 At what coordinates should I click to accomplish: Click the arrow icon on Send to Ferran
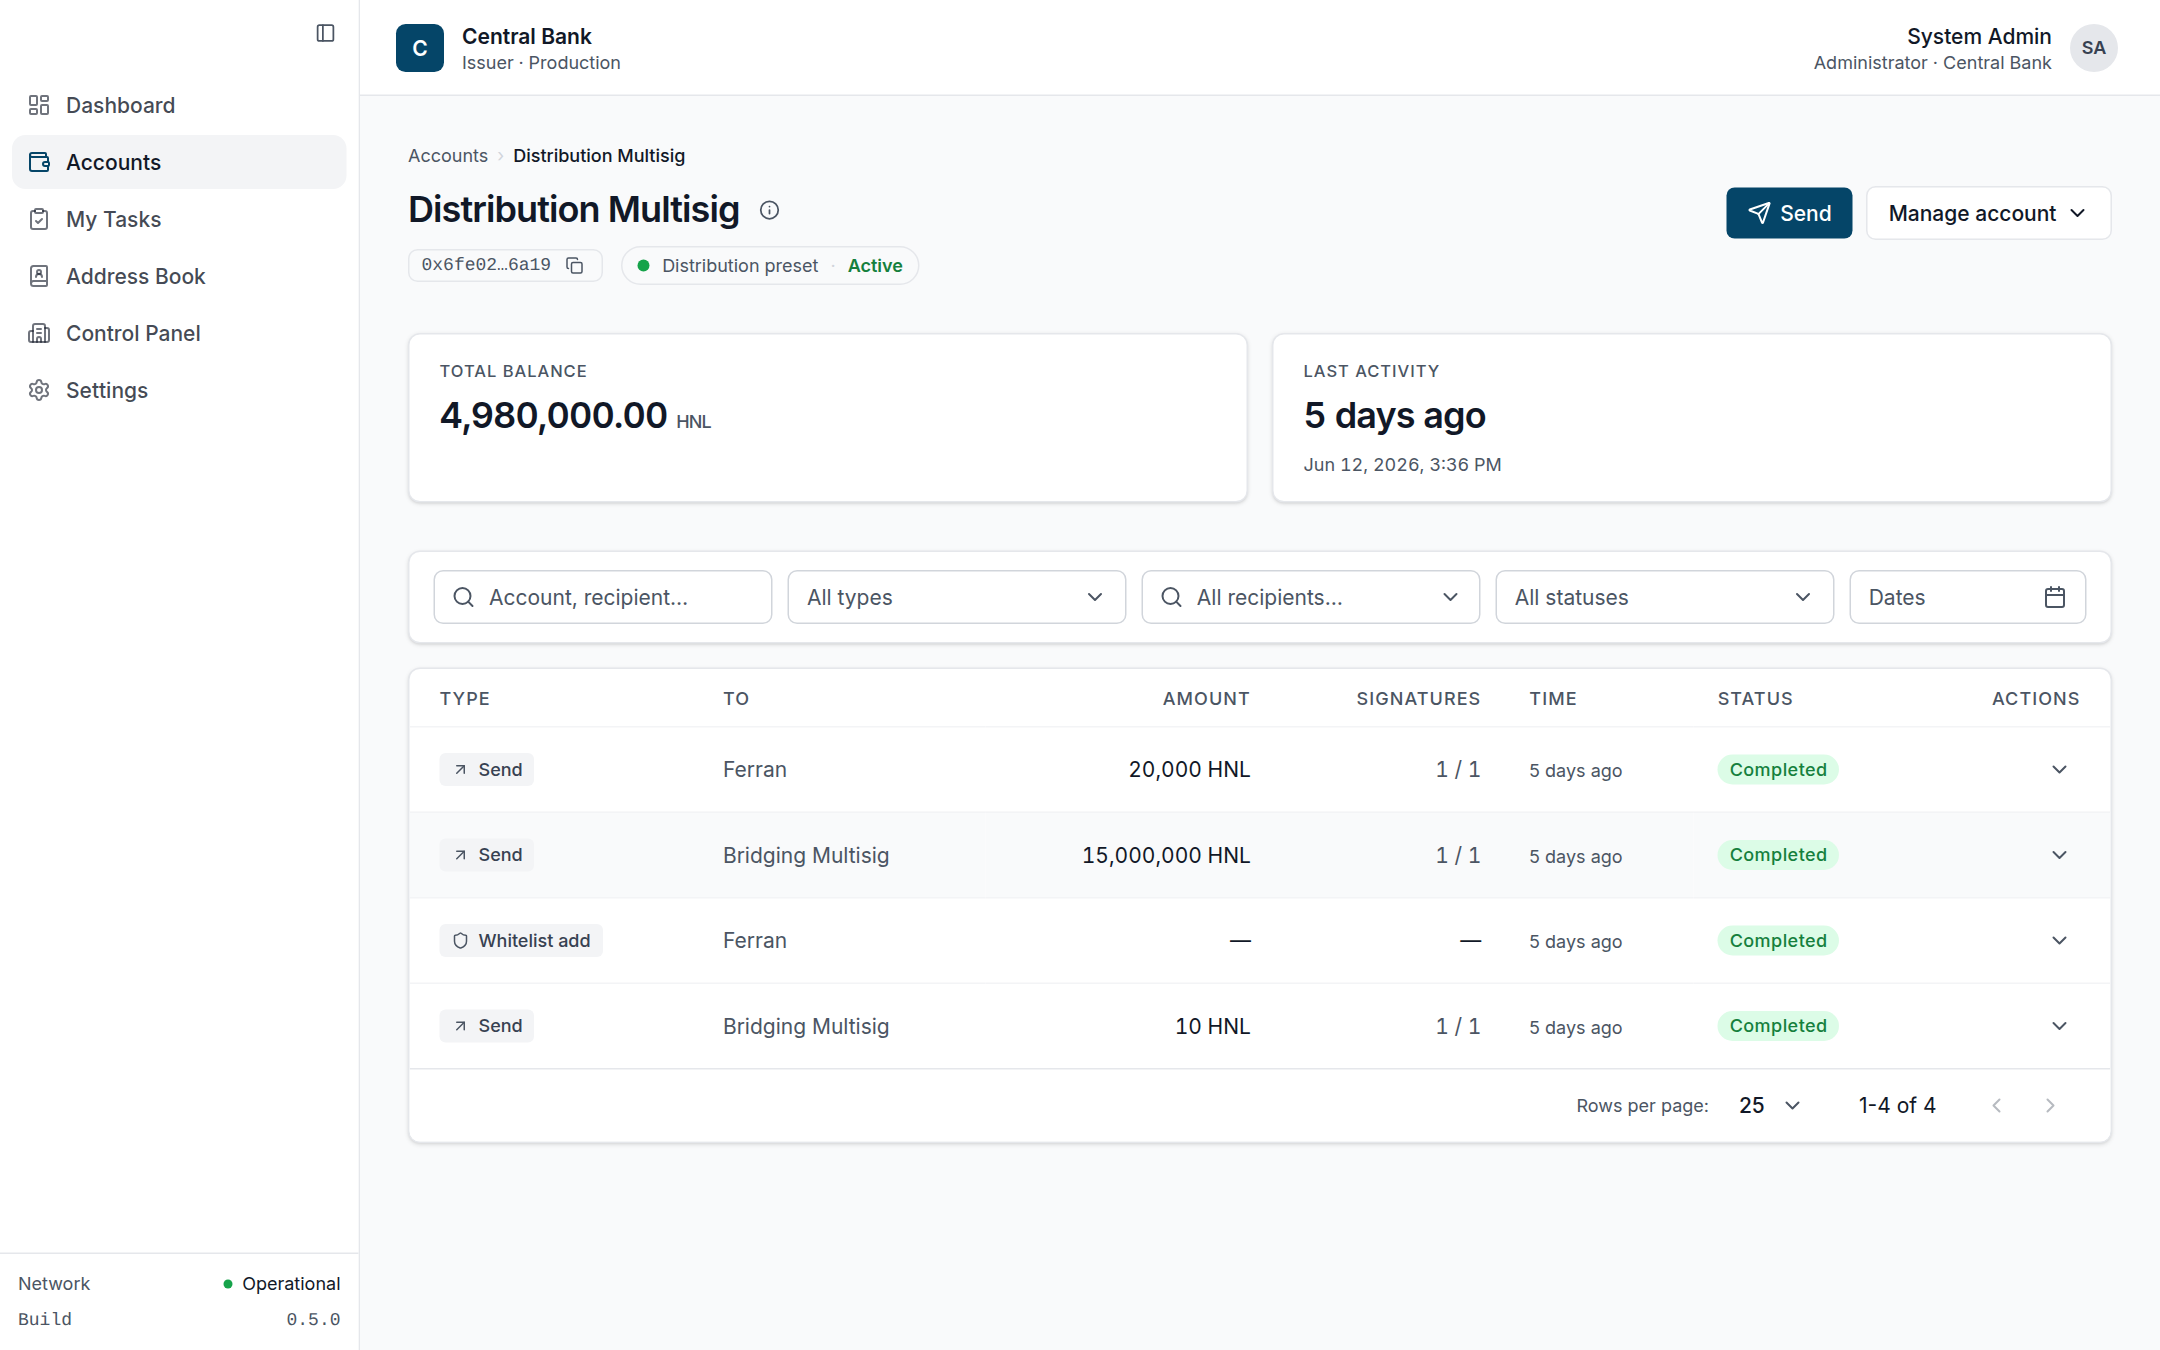[460, 769]
